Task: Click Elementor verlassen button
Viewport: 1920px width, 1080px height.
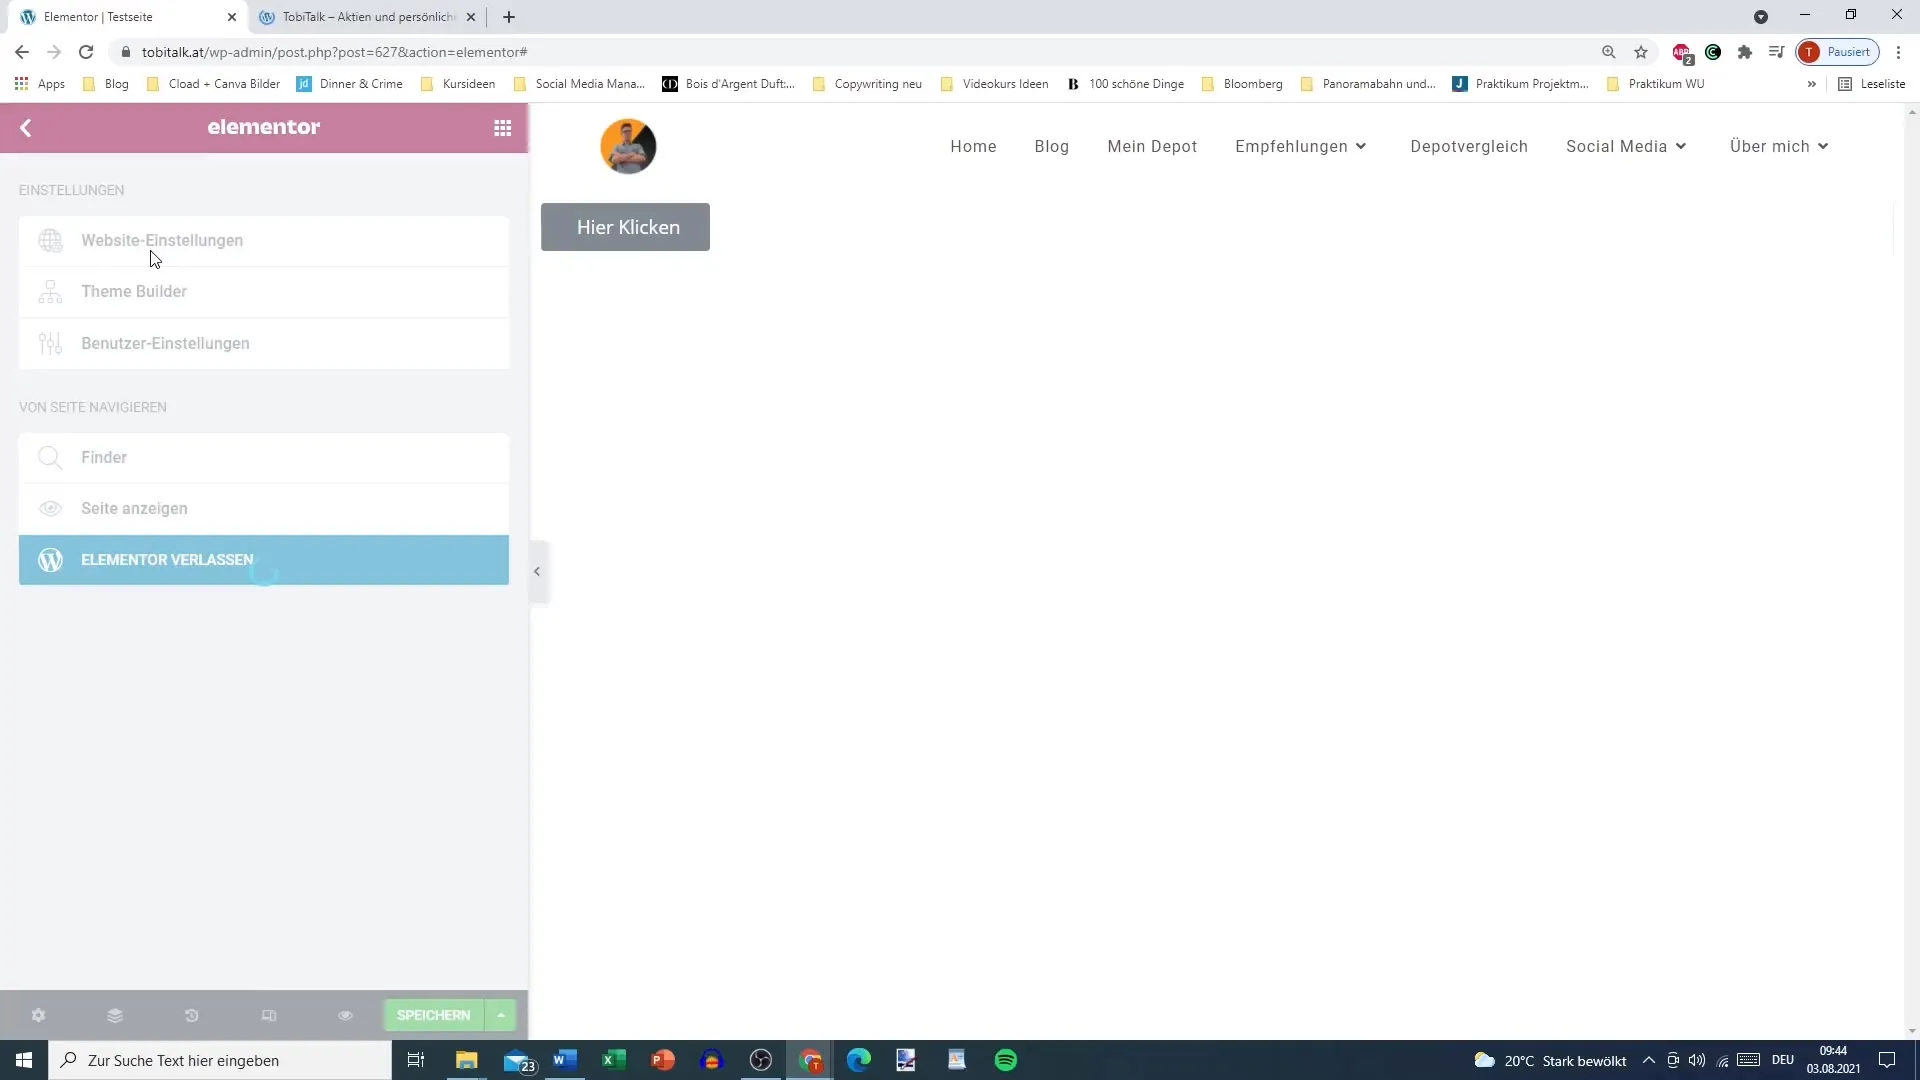Action: pos(264,560)
